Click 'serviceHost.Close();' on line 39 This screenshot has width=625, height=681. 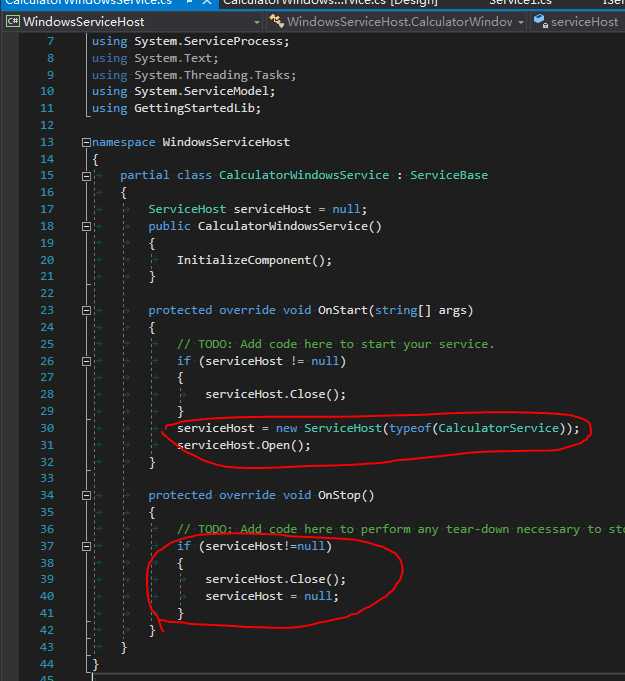pos(275,579)
